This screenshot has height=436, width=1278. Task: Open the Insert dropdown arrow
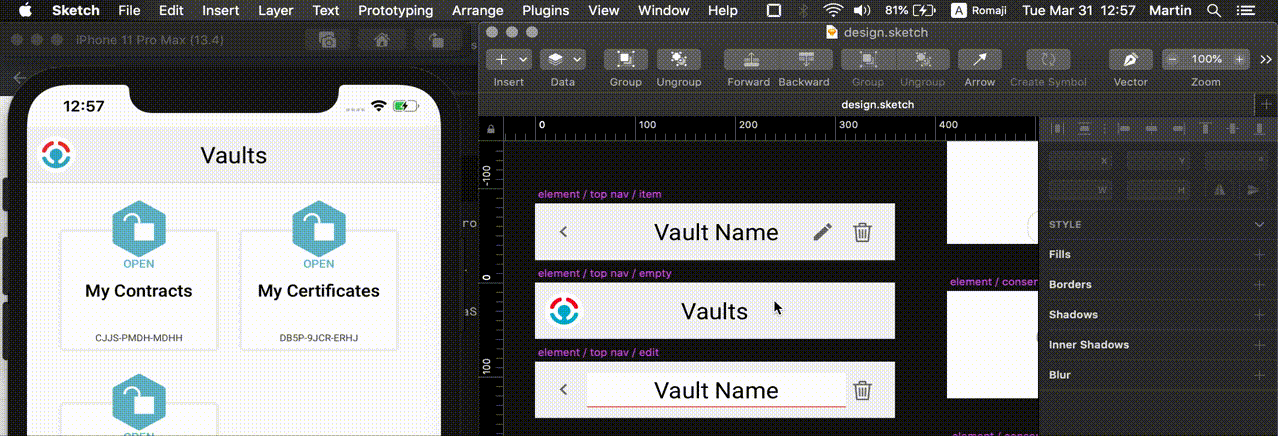click(522, 60)
